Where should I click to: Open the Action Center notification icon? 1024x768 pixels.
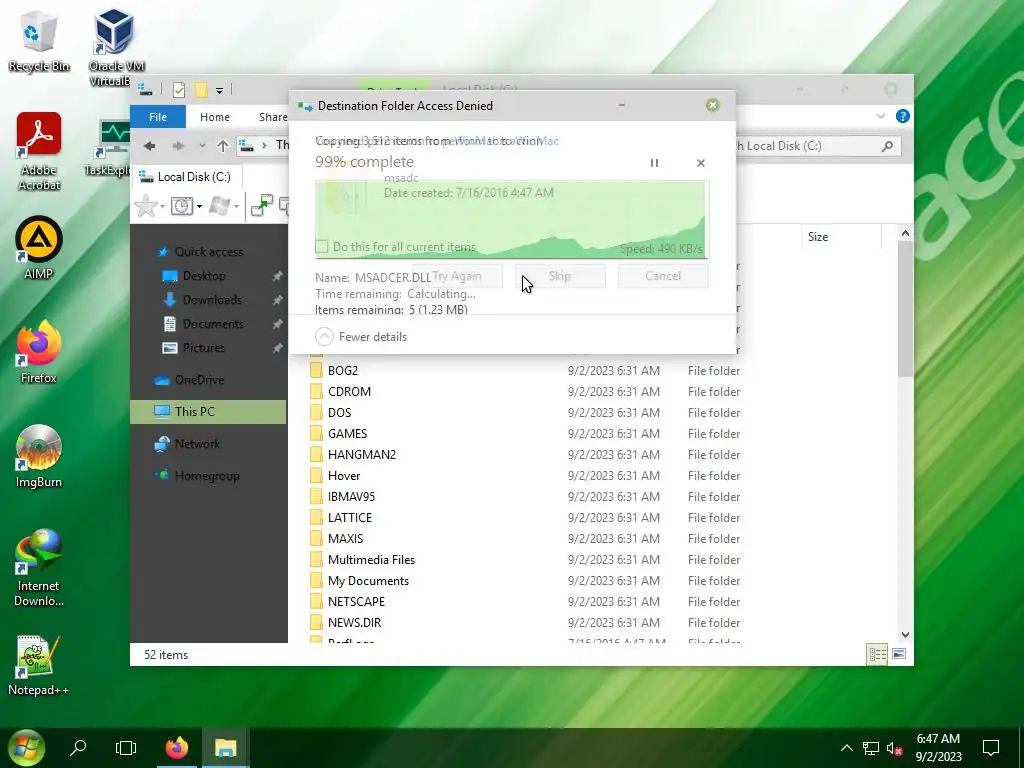click(991, 748)
